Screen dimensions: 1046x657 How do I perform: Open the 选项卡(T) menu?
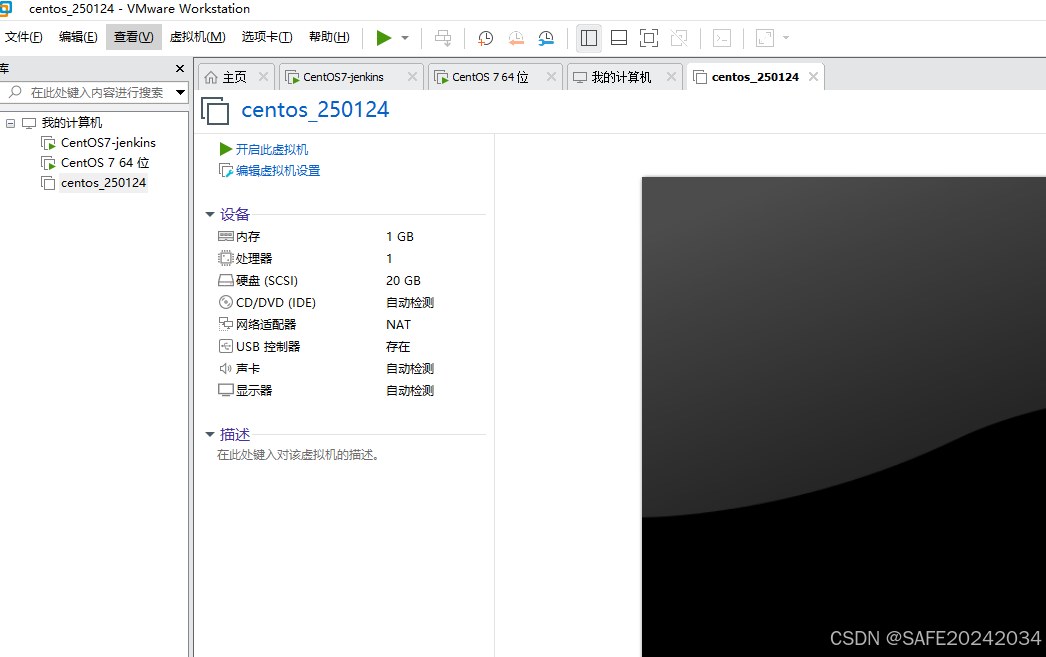click(267, 37)
